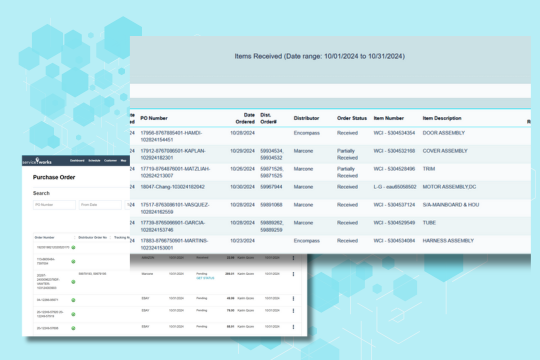Sort the report by Distributor column header

pos(306,118)
